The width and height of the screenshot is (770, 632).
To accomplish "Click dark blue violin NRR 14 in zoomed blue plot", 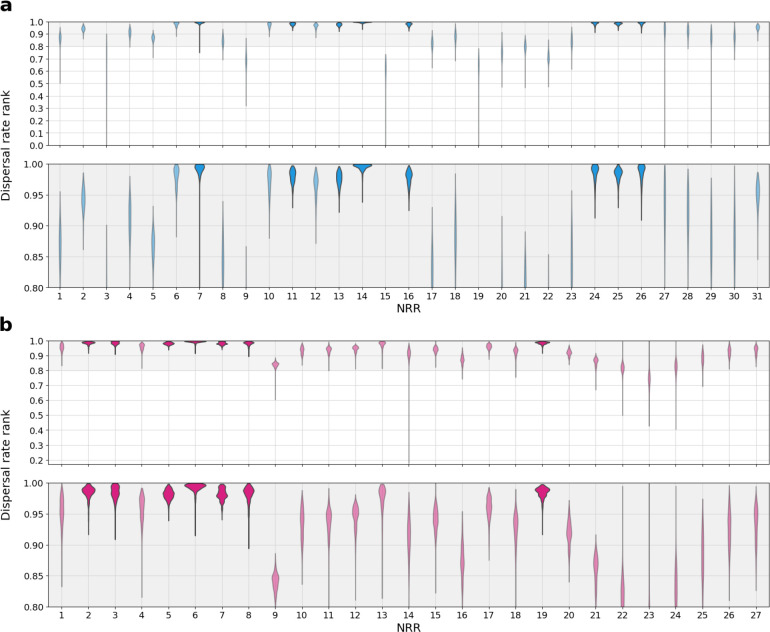I will click(362, 168).
